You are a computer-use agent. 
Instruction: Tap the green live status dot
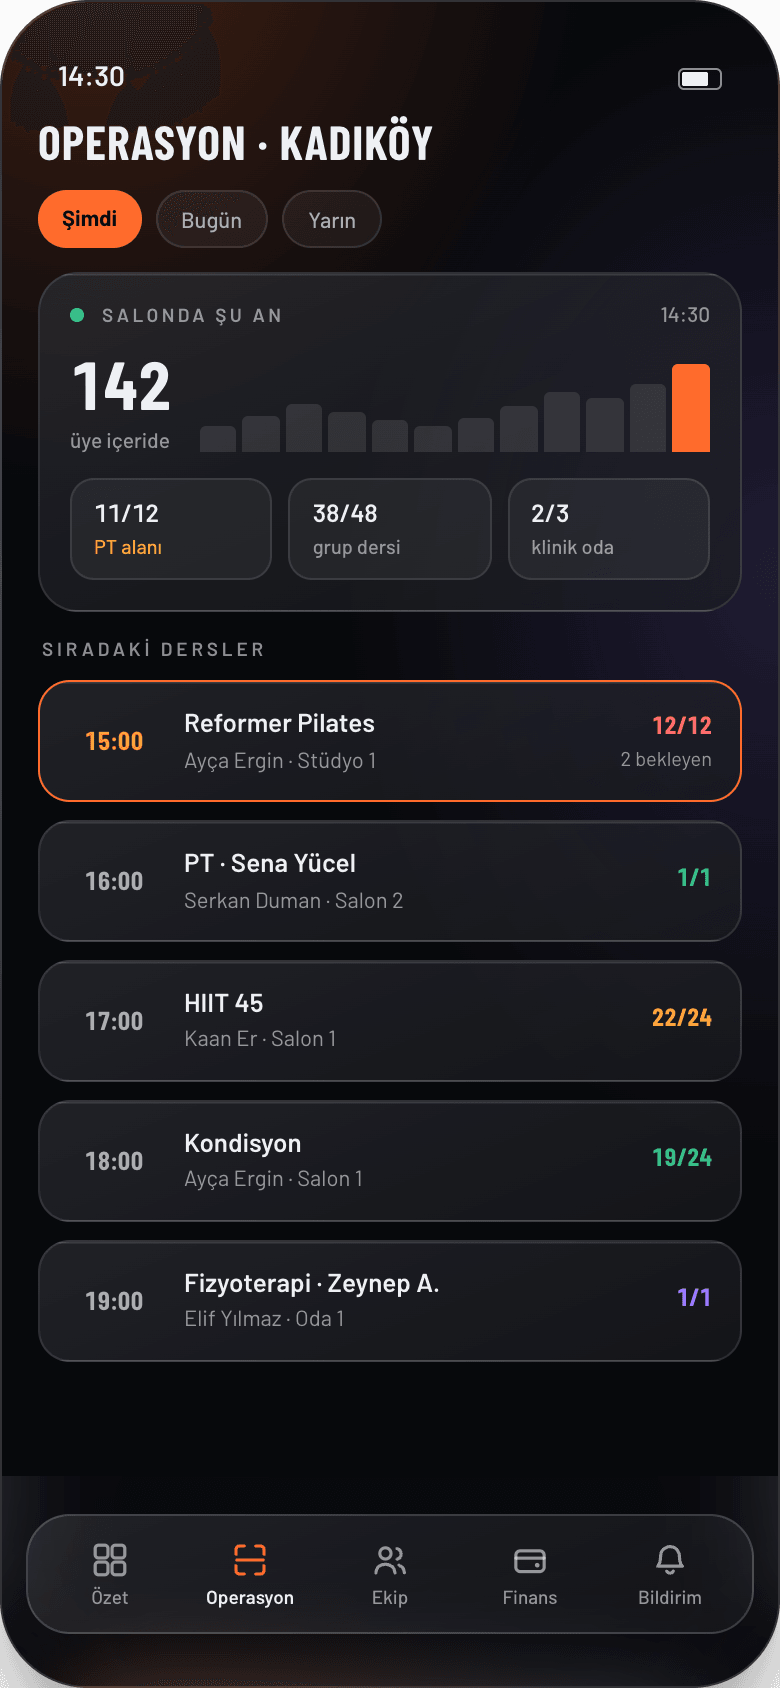click(77, 315)
